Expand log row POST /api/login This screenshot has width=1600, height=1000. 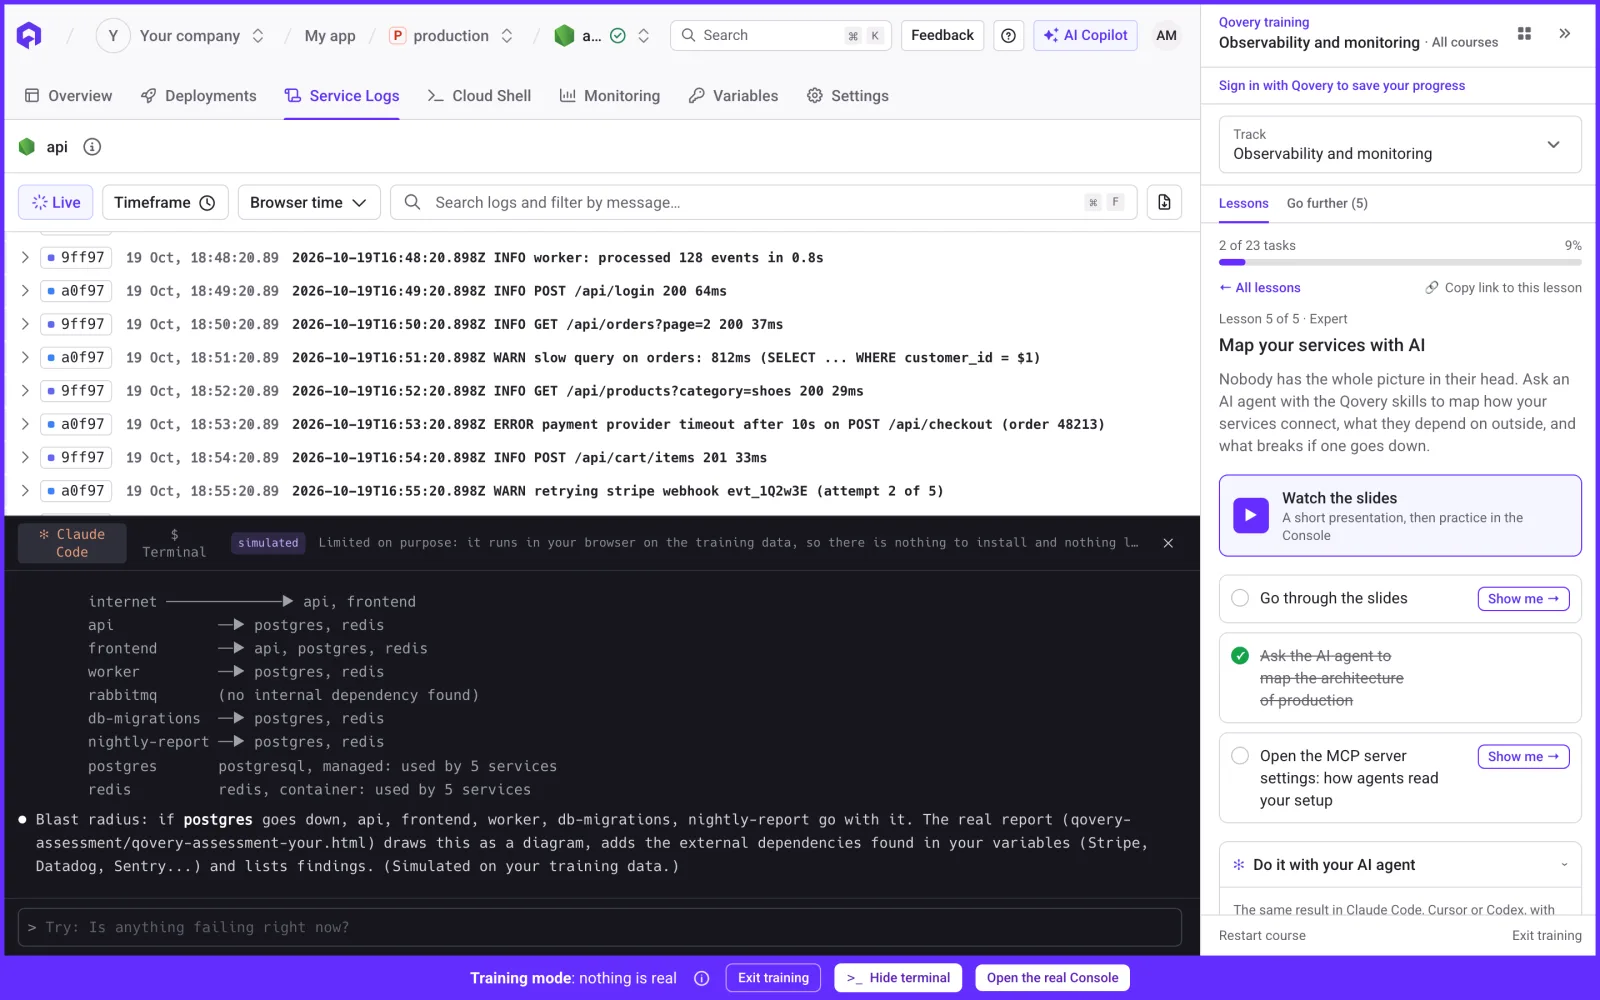click(x=25, y=291)
